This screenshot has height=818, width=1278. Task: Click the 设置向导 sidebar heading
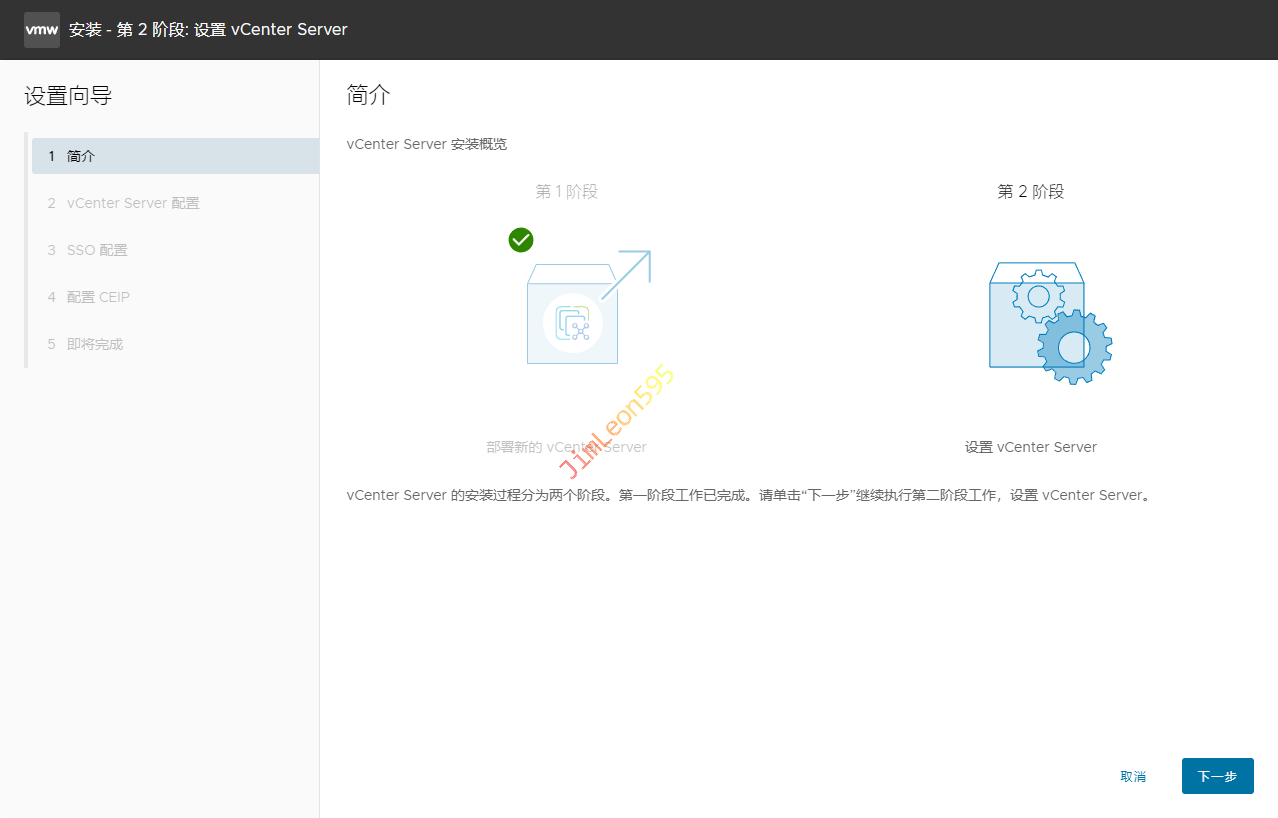tap(68, 96)
